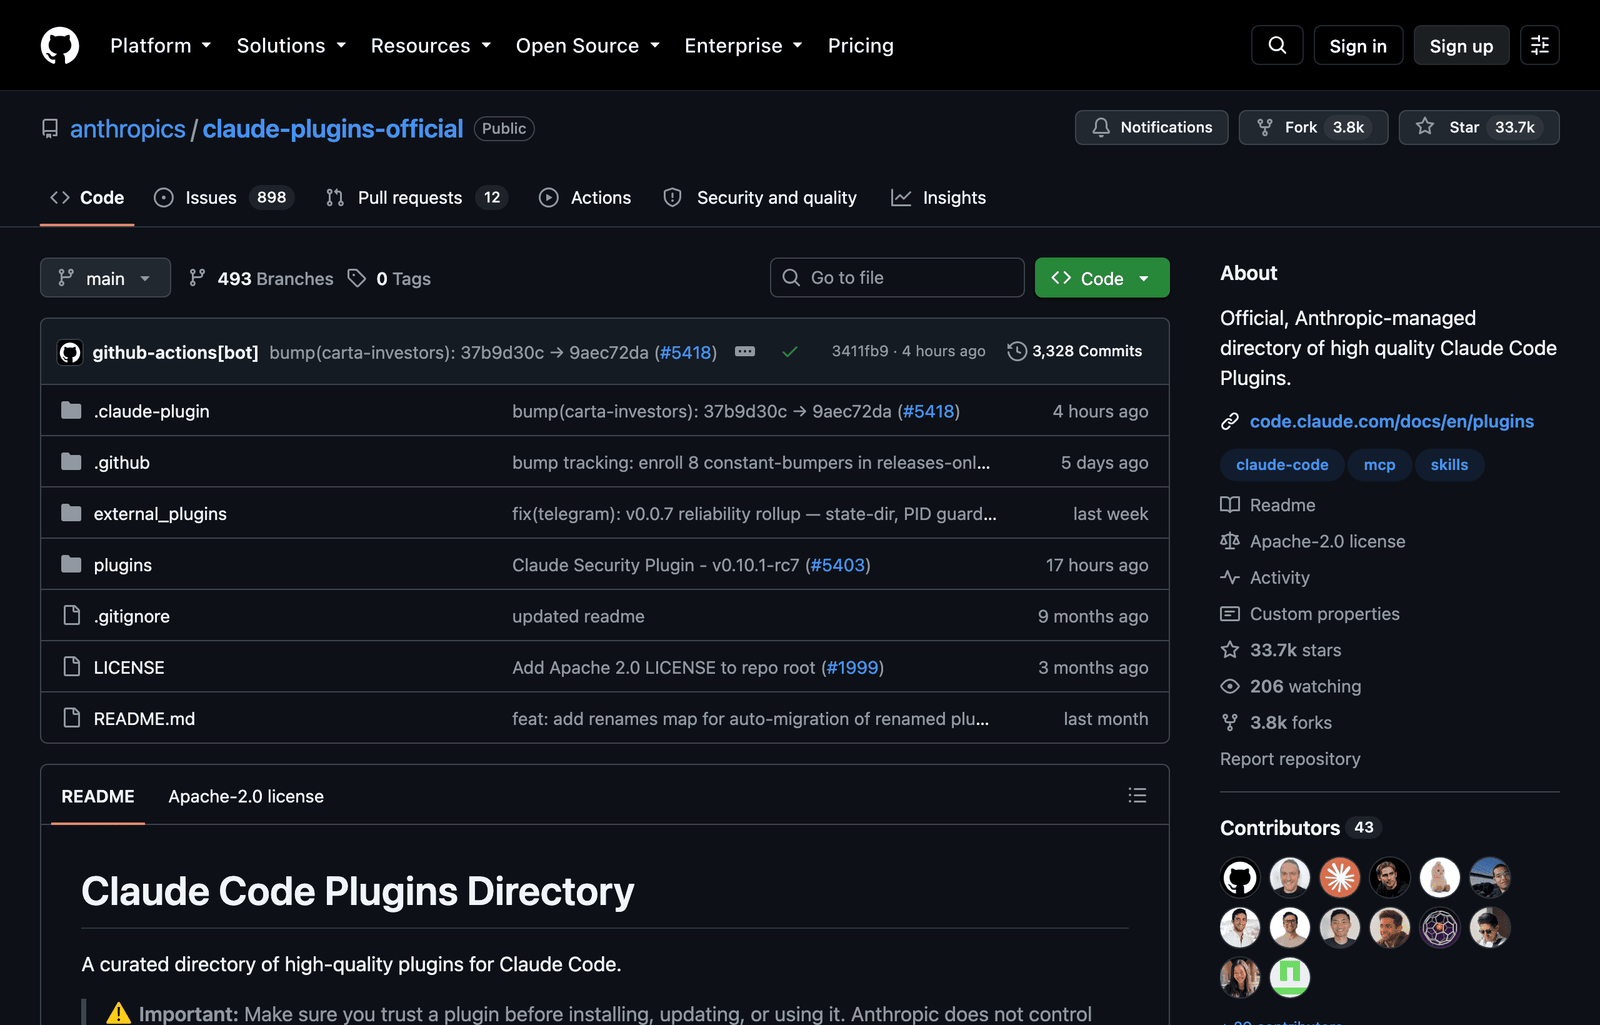Click the green N logo contributor avatar
Image resolution: width=1600 pixels, height=1025 pixels.
click(1290, 978)
